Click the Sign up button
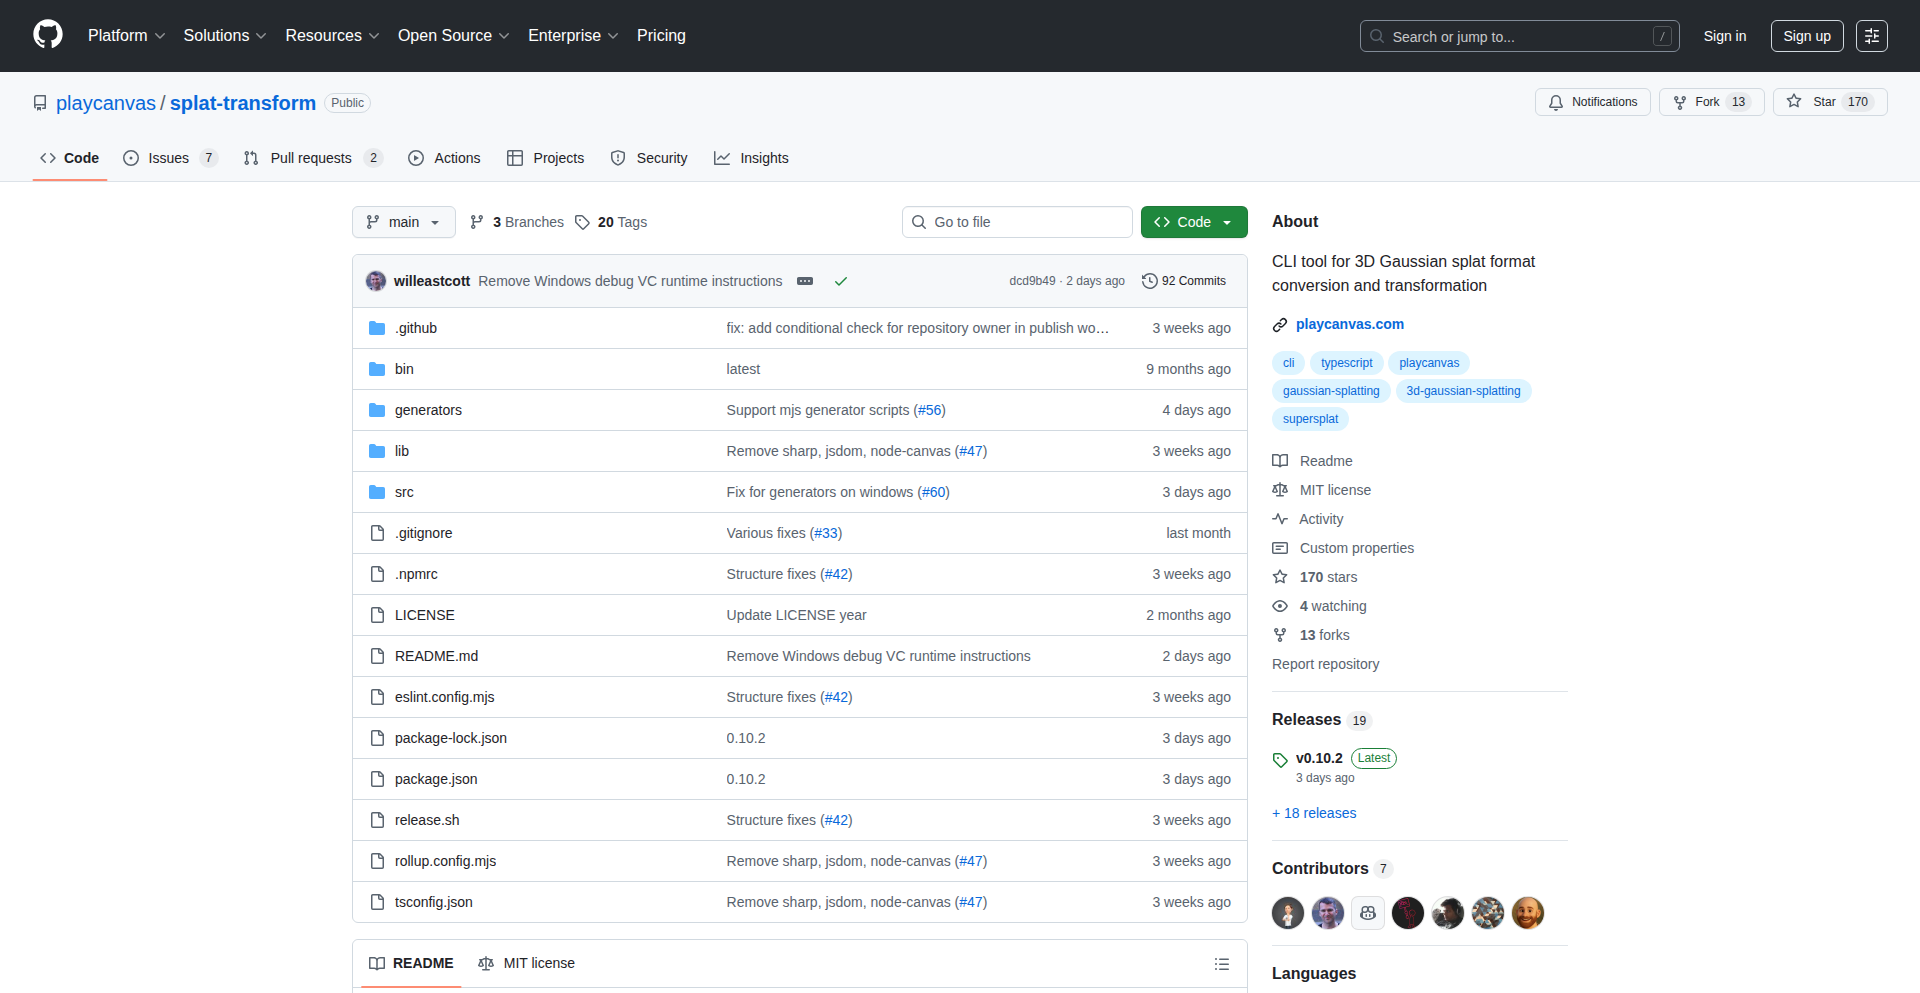Viewport: 1920px width, 993px height. [x=1807, y=36]
